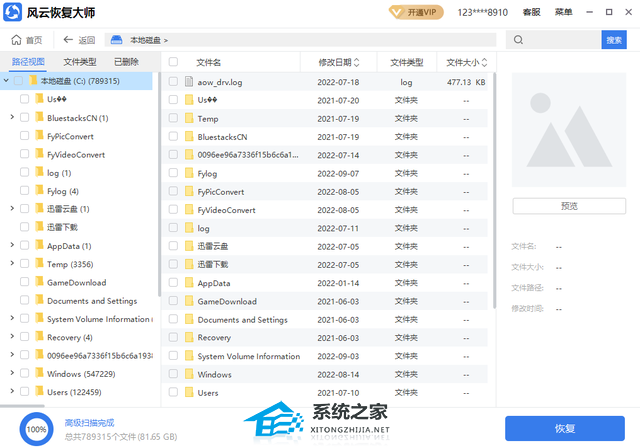Click the 本地磁盘 path breadcrumb
The height and width of the screenshot is (448, 640).
[145, 40]
